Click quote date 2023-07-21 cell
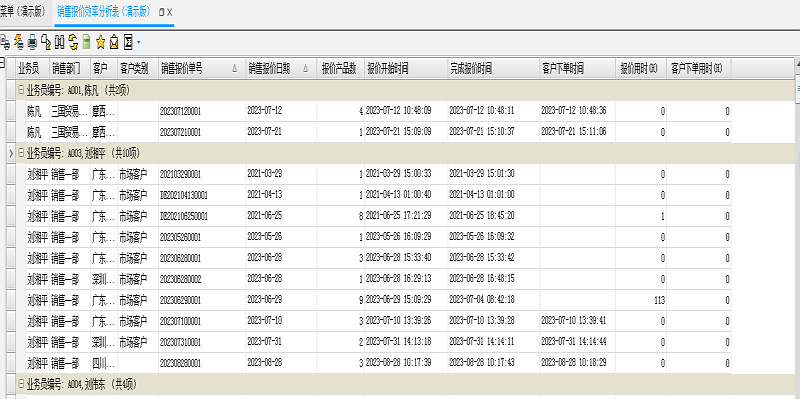Viewport: 800px width, 399px height. point(281,132)
